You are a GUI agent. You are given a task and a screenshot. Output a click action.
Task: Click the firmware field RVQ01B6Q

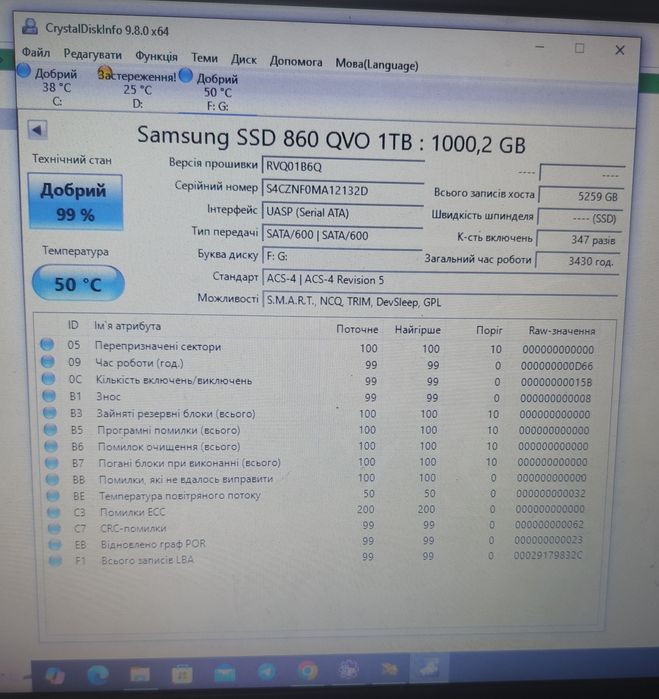pyautogui.click(x=343, y=167)
